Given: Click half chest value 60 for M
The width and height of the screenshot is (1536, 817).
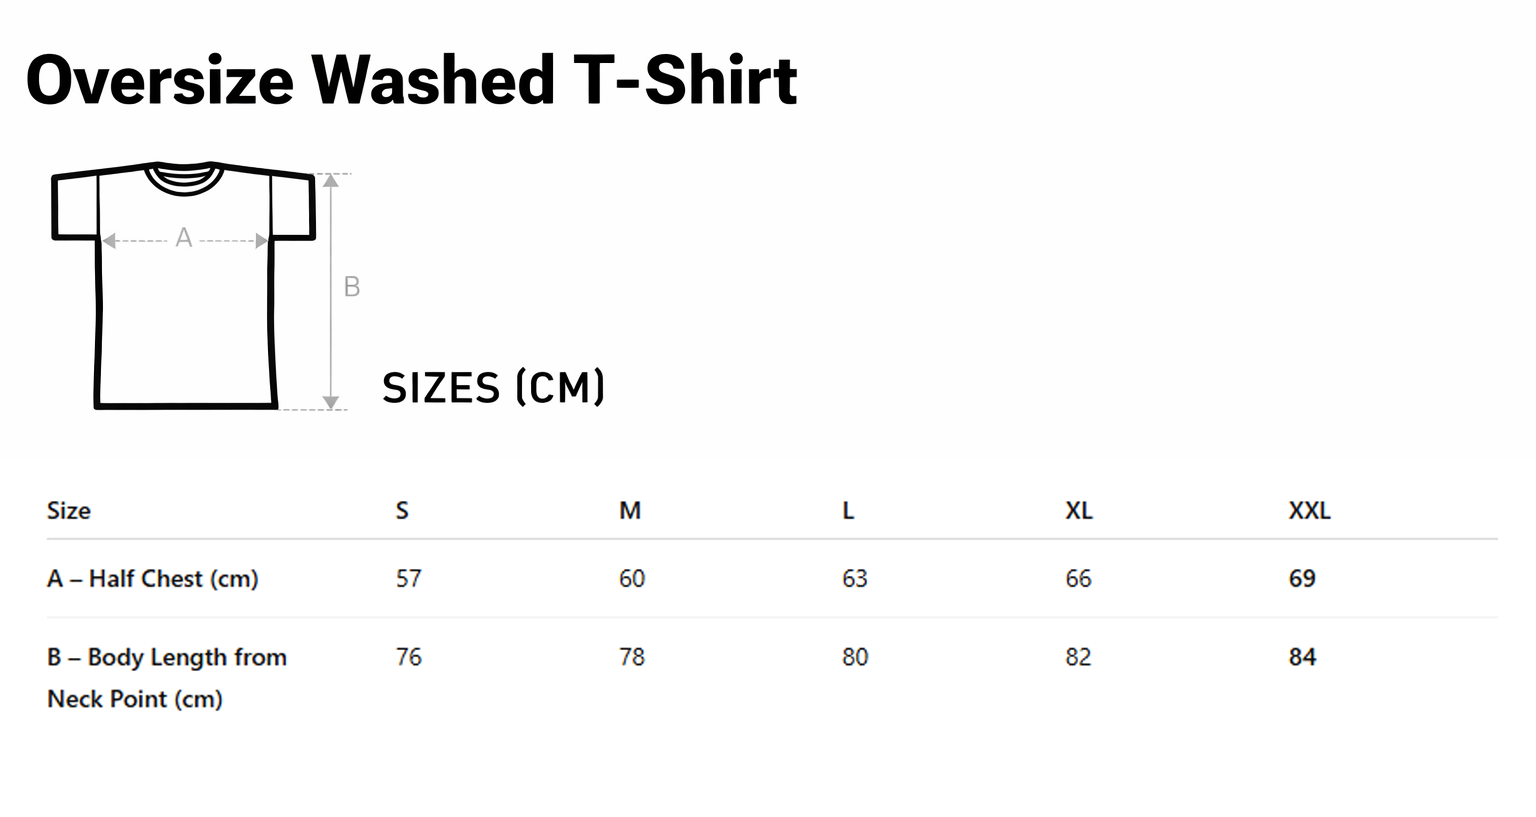Looking at the screenshot, I should click(632, 579).
